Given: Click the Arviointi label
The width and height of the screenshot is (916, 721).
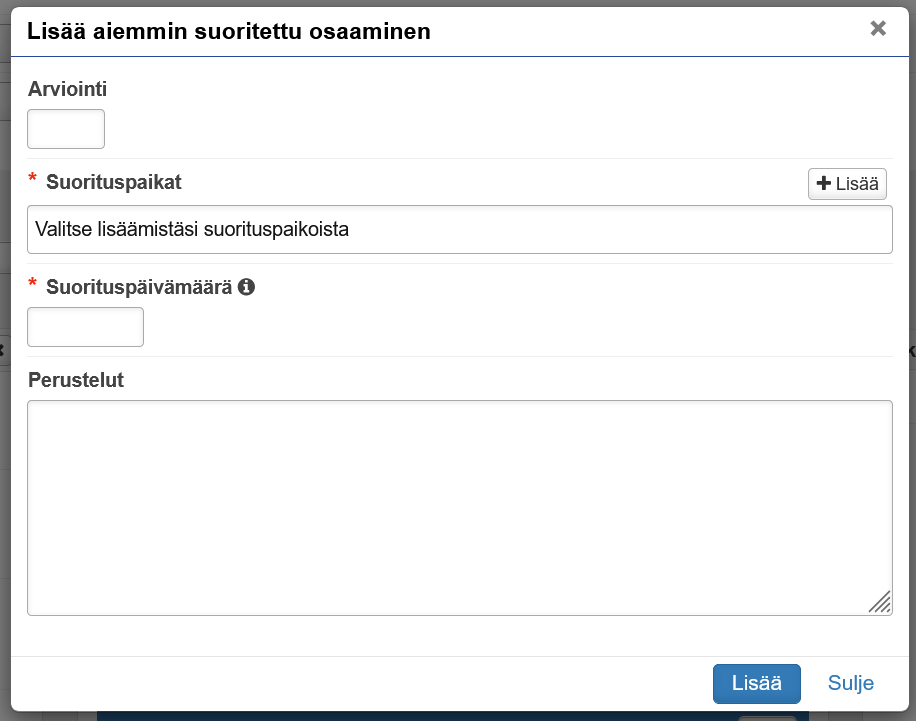Looking at the screenshot, I should pos(67,89).
